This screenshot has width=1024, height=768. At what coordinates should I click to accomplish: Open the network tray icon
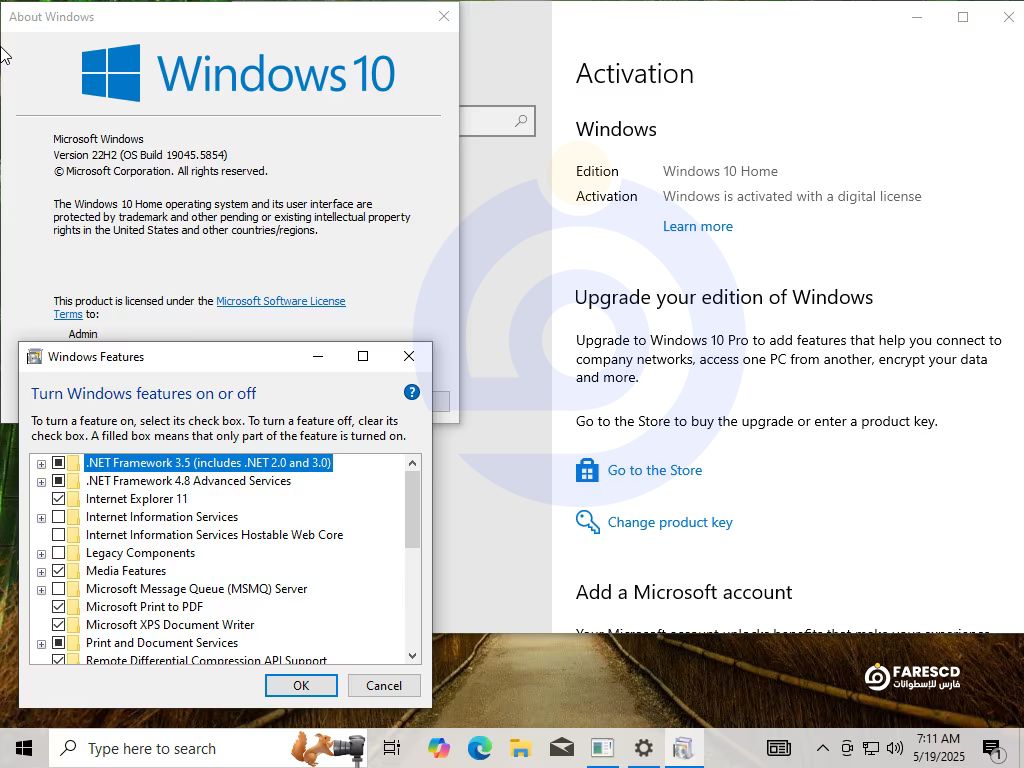tap(871, 748)
